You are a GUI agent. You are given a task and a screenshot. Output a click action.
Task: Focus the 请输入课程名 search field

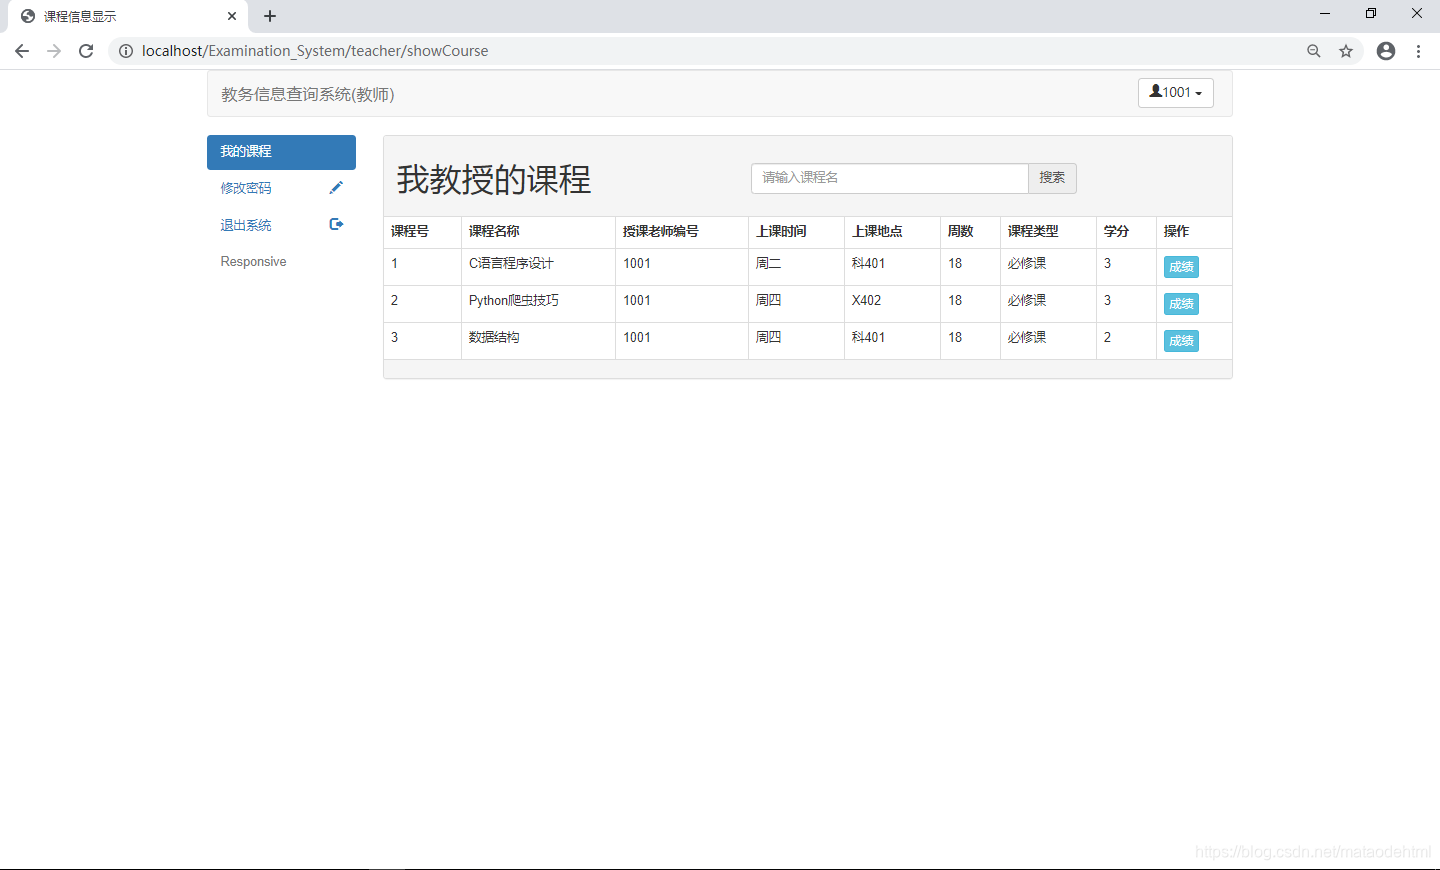pyautogui.click(x=890, y=178)
